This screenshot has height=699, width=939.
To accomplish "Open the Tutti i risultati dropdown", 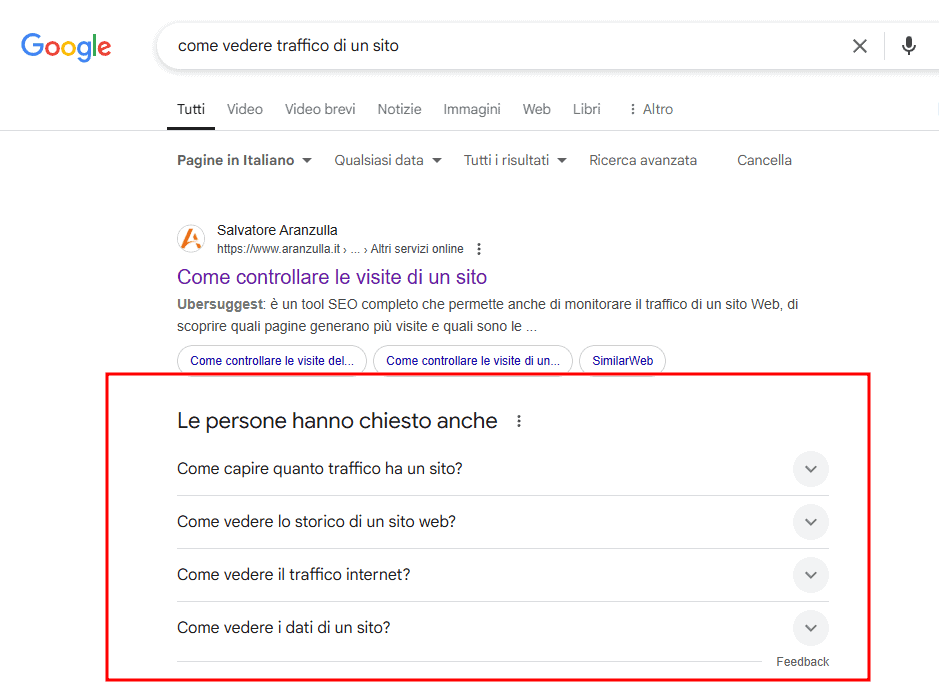I will coord(515,160).
